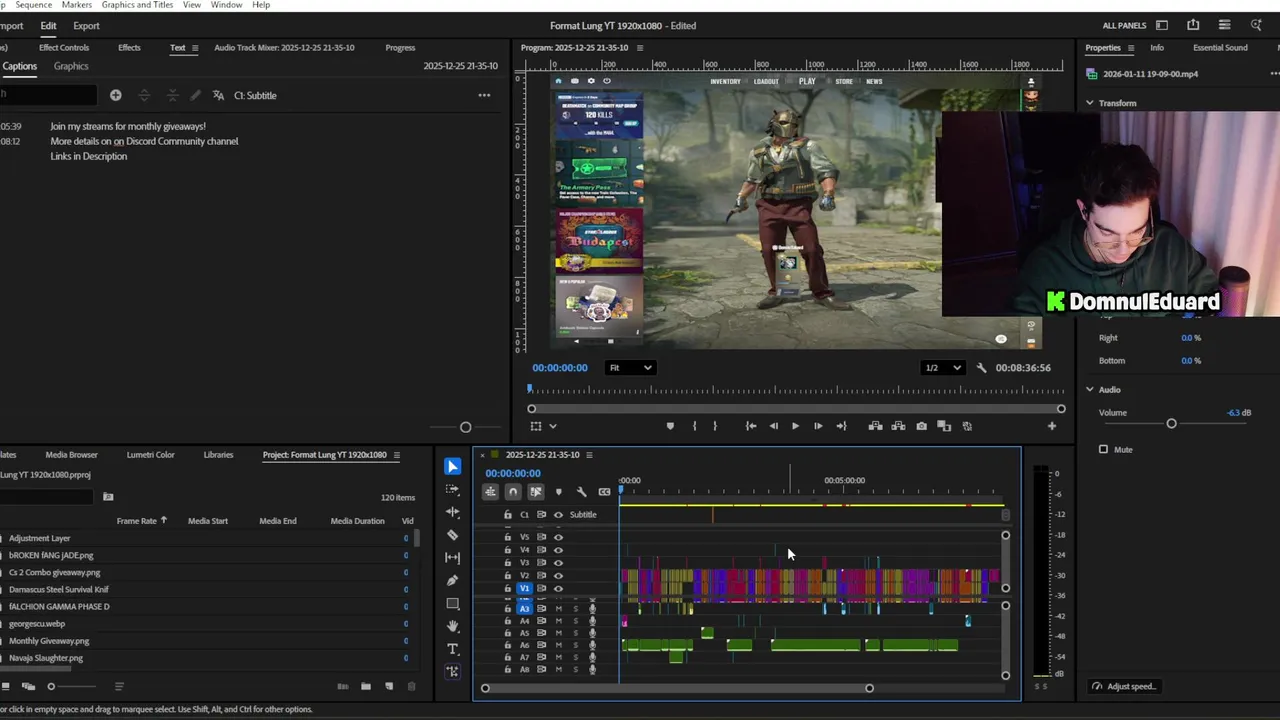1280x720 pixels.
Task: Switch to the Lumetri Color tab
Action: pos(150,455)
